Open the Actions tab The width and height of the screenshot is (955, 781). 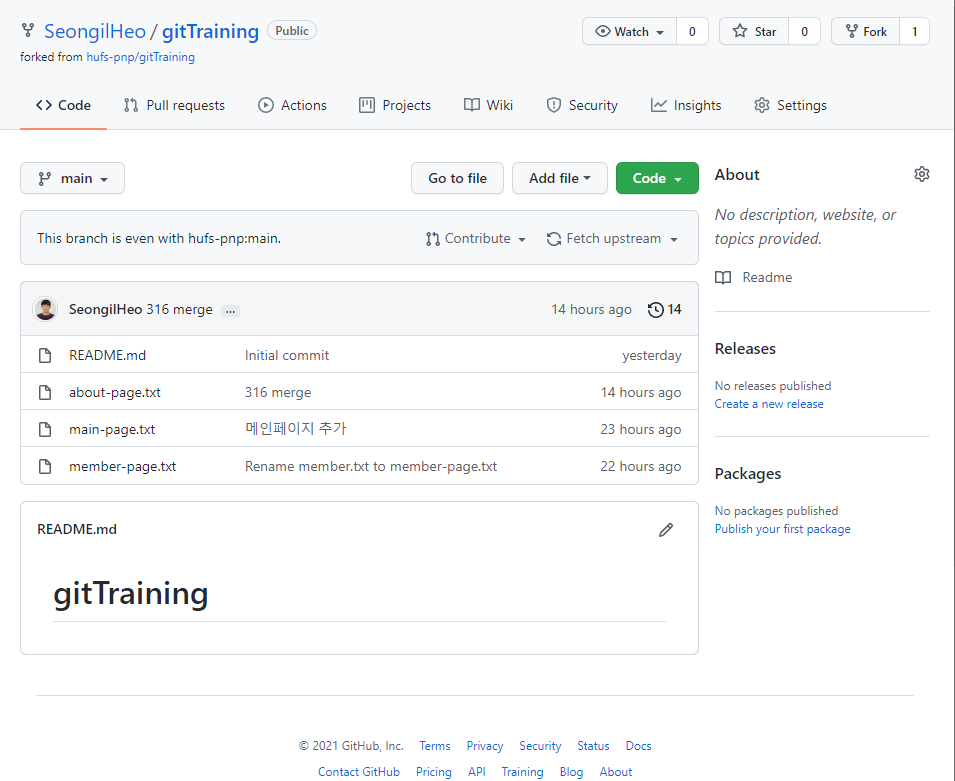292,105
